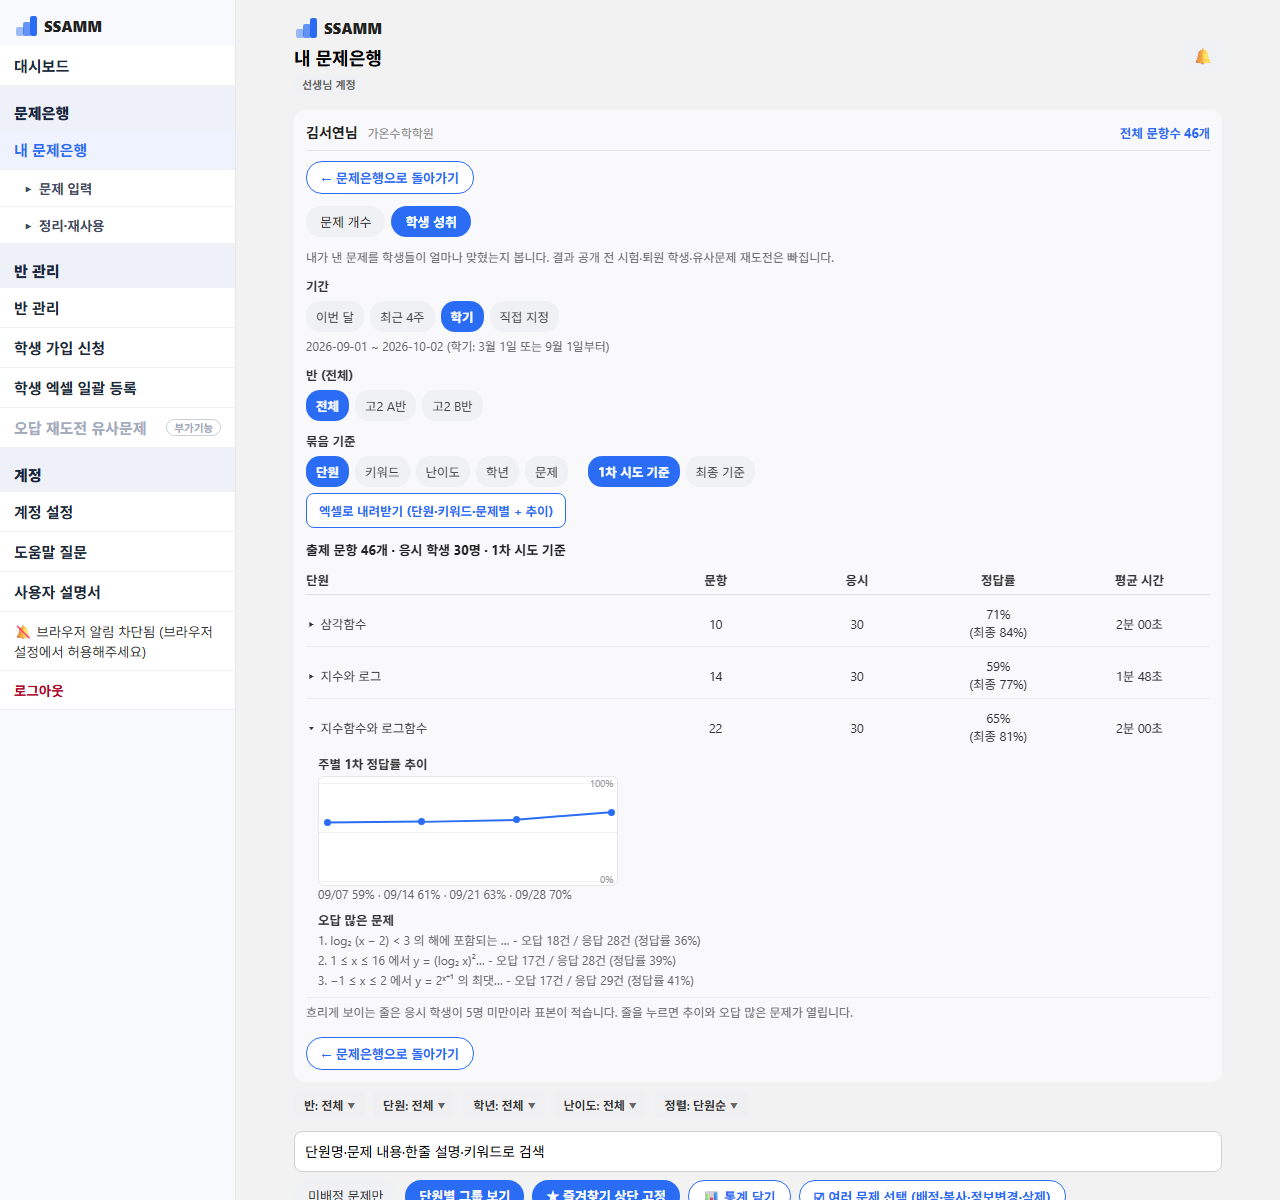This screenshot has height=1200, width=1280.
Task: Click the notification bell icon
Action: 1203,57
